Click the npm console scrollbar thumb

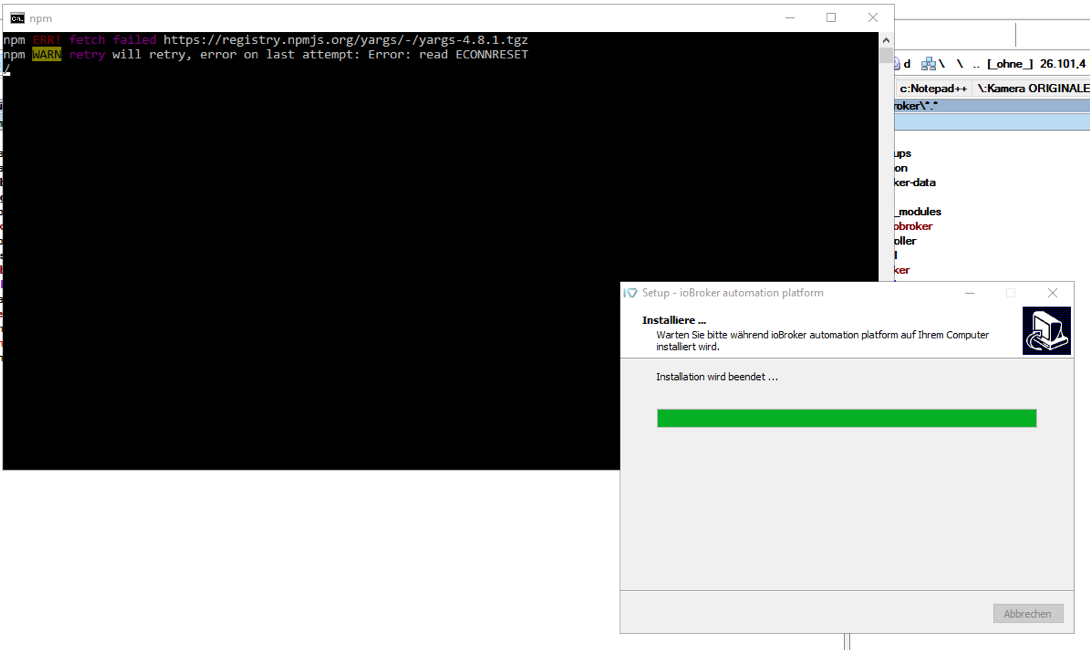pos(886,55)
